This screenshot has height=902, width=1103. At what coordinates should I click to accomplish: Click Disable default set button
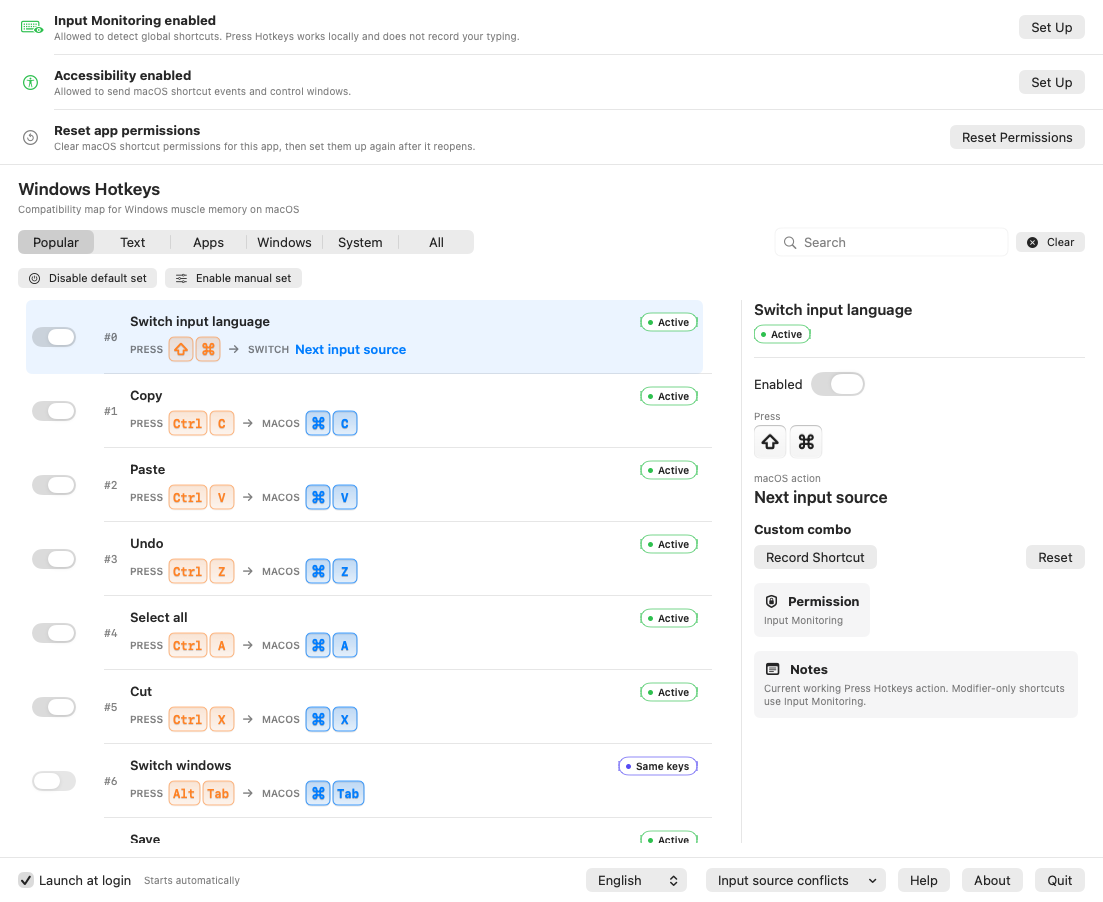(x=89, y=278)
